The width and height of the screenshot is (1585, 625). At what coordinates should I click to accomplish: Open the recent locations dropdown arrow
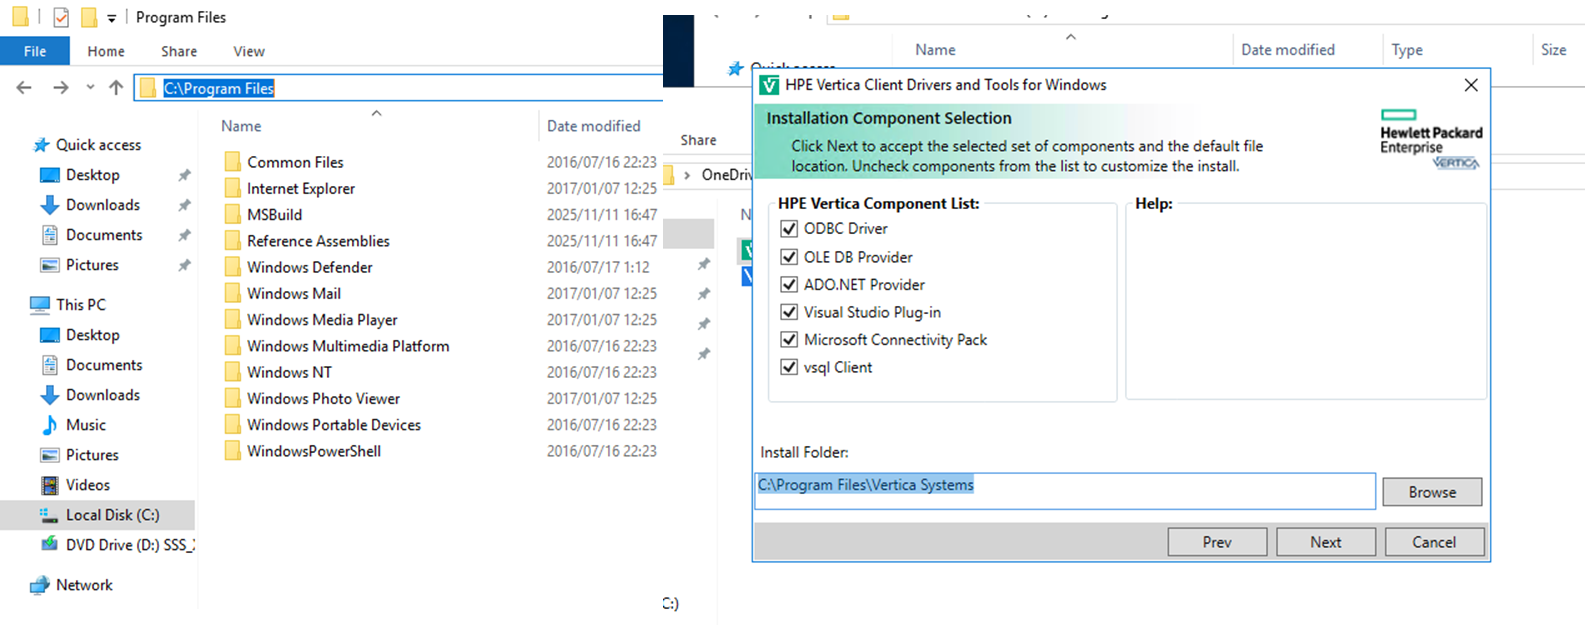click(90, 88)
